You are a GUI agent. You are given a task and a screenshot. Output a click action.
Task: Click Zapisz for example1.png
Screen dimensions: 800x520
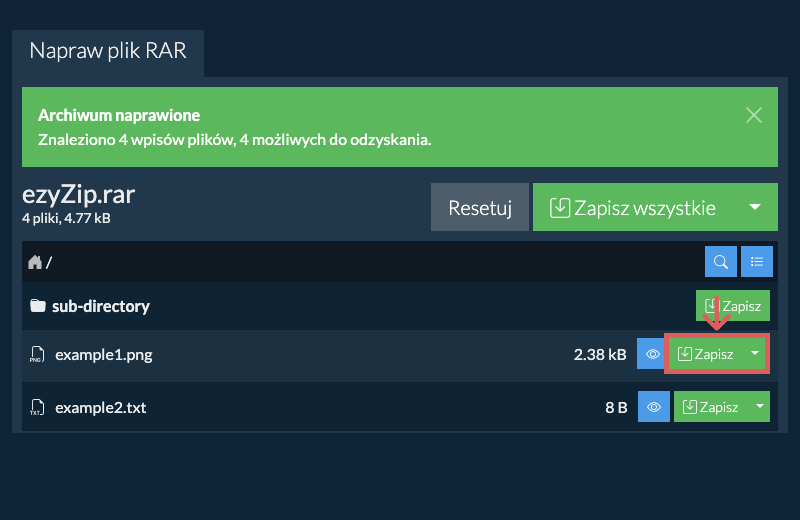tap(705, 354)
